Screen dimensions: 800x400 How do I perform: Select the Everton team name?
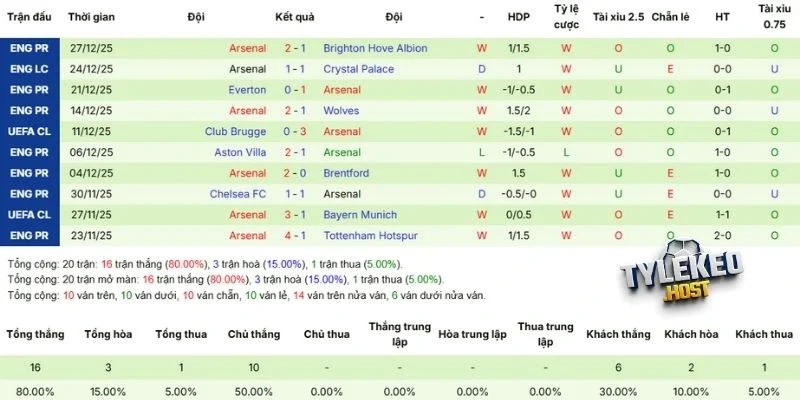(248, 90)
